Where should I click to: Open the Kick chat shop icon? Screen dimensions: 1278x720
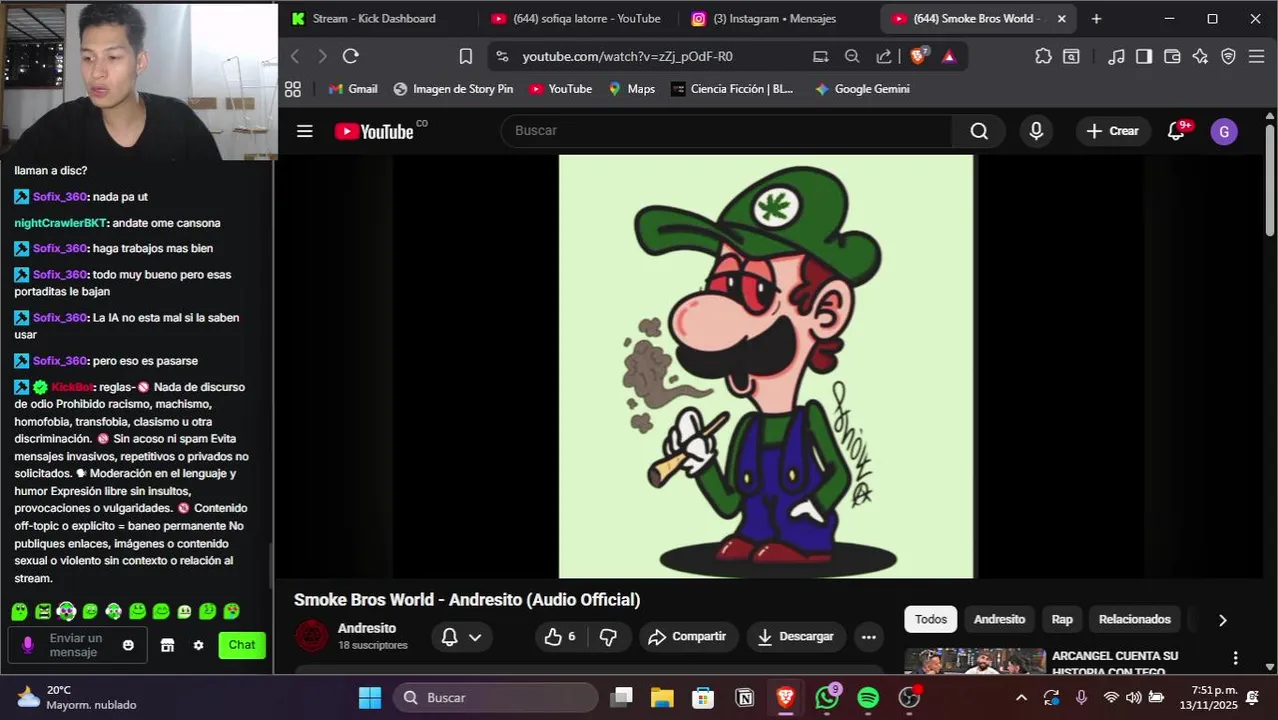167,646
